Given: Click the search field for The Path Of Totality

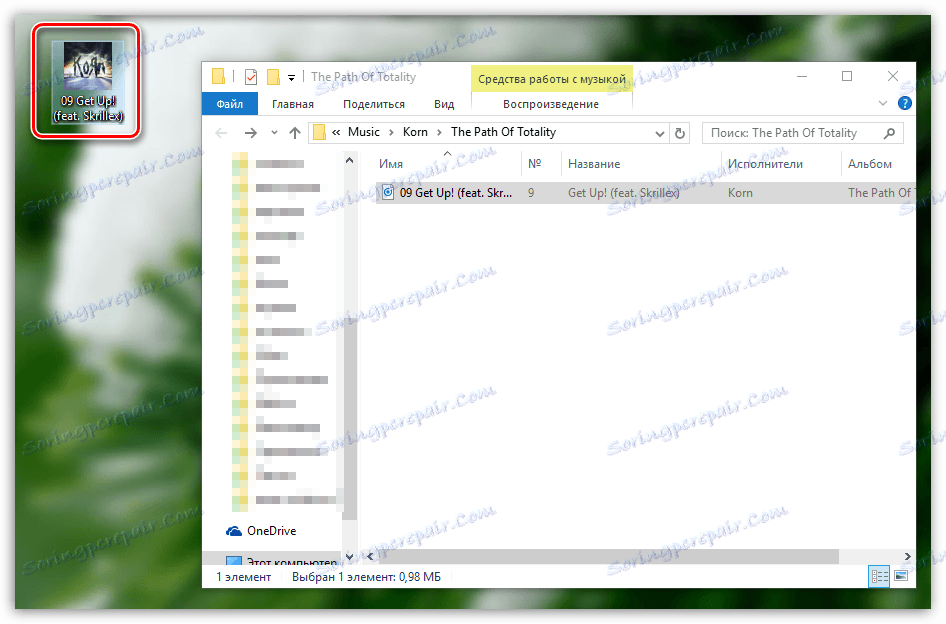Looking at the screenshot, I should [x=802, y=133].
